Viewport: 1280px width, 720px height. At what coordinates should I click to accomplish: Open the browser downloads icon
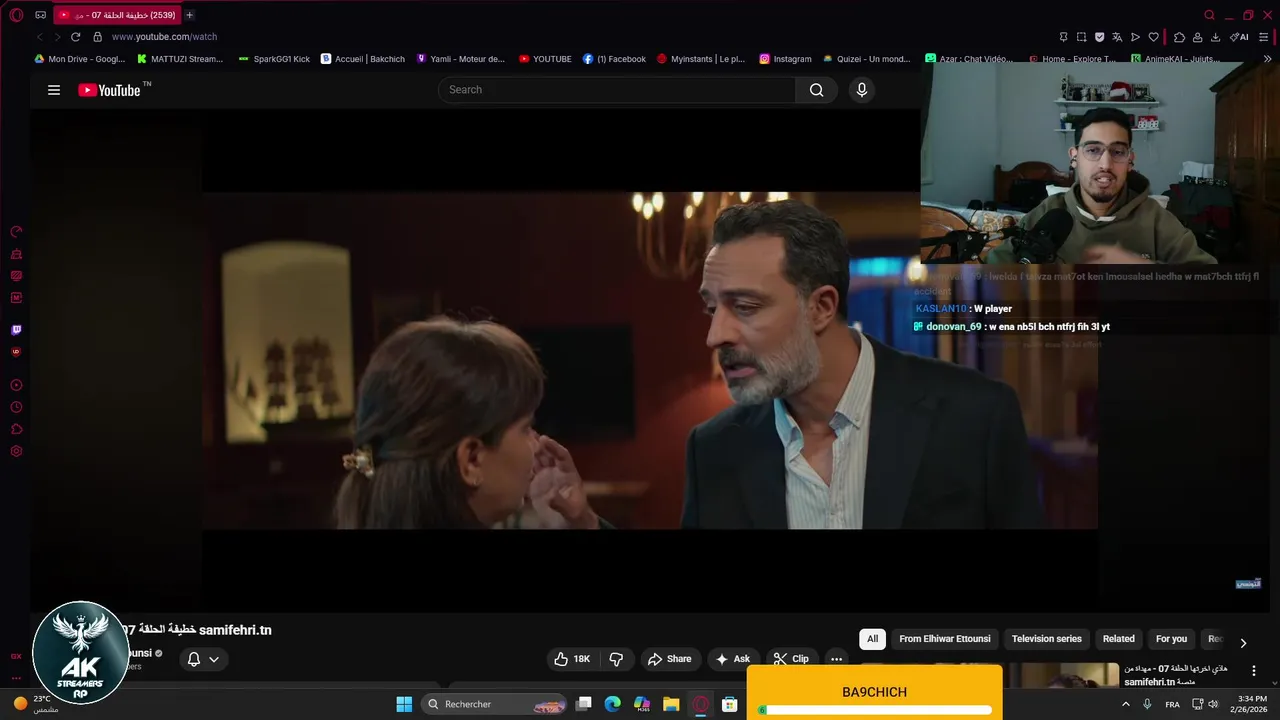[1215, 37]
